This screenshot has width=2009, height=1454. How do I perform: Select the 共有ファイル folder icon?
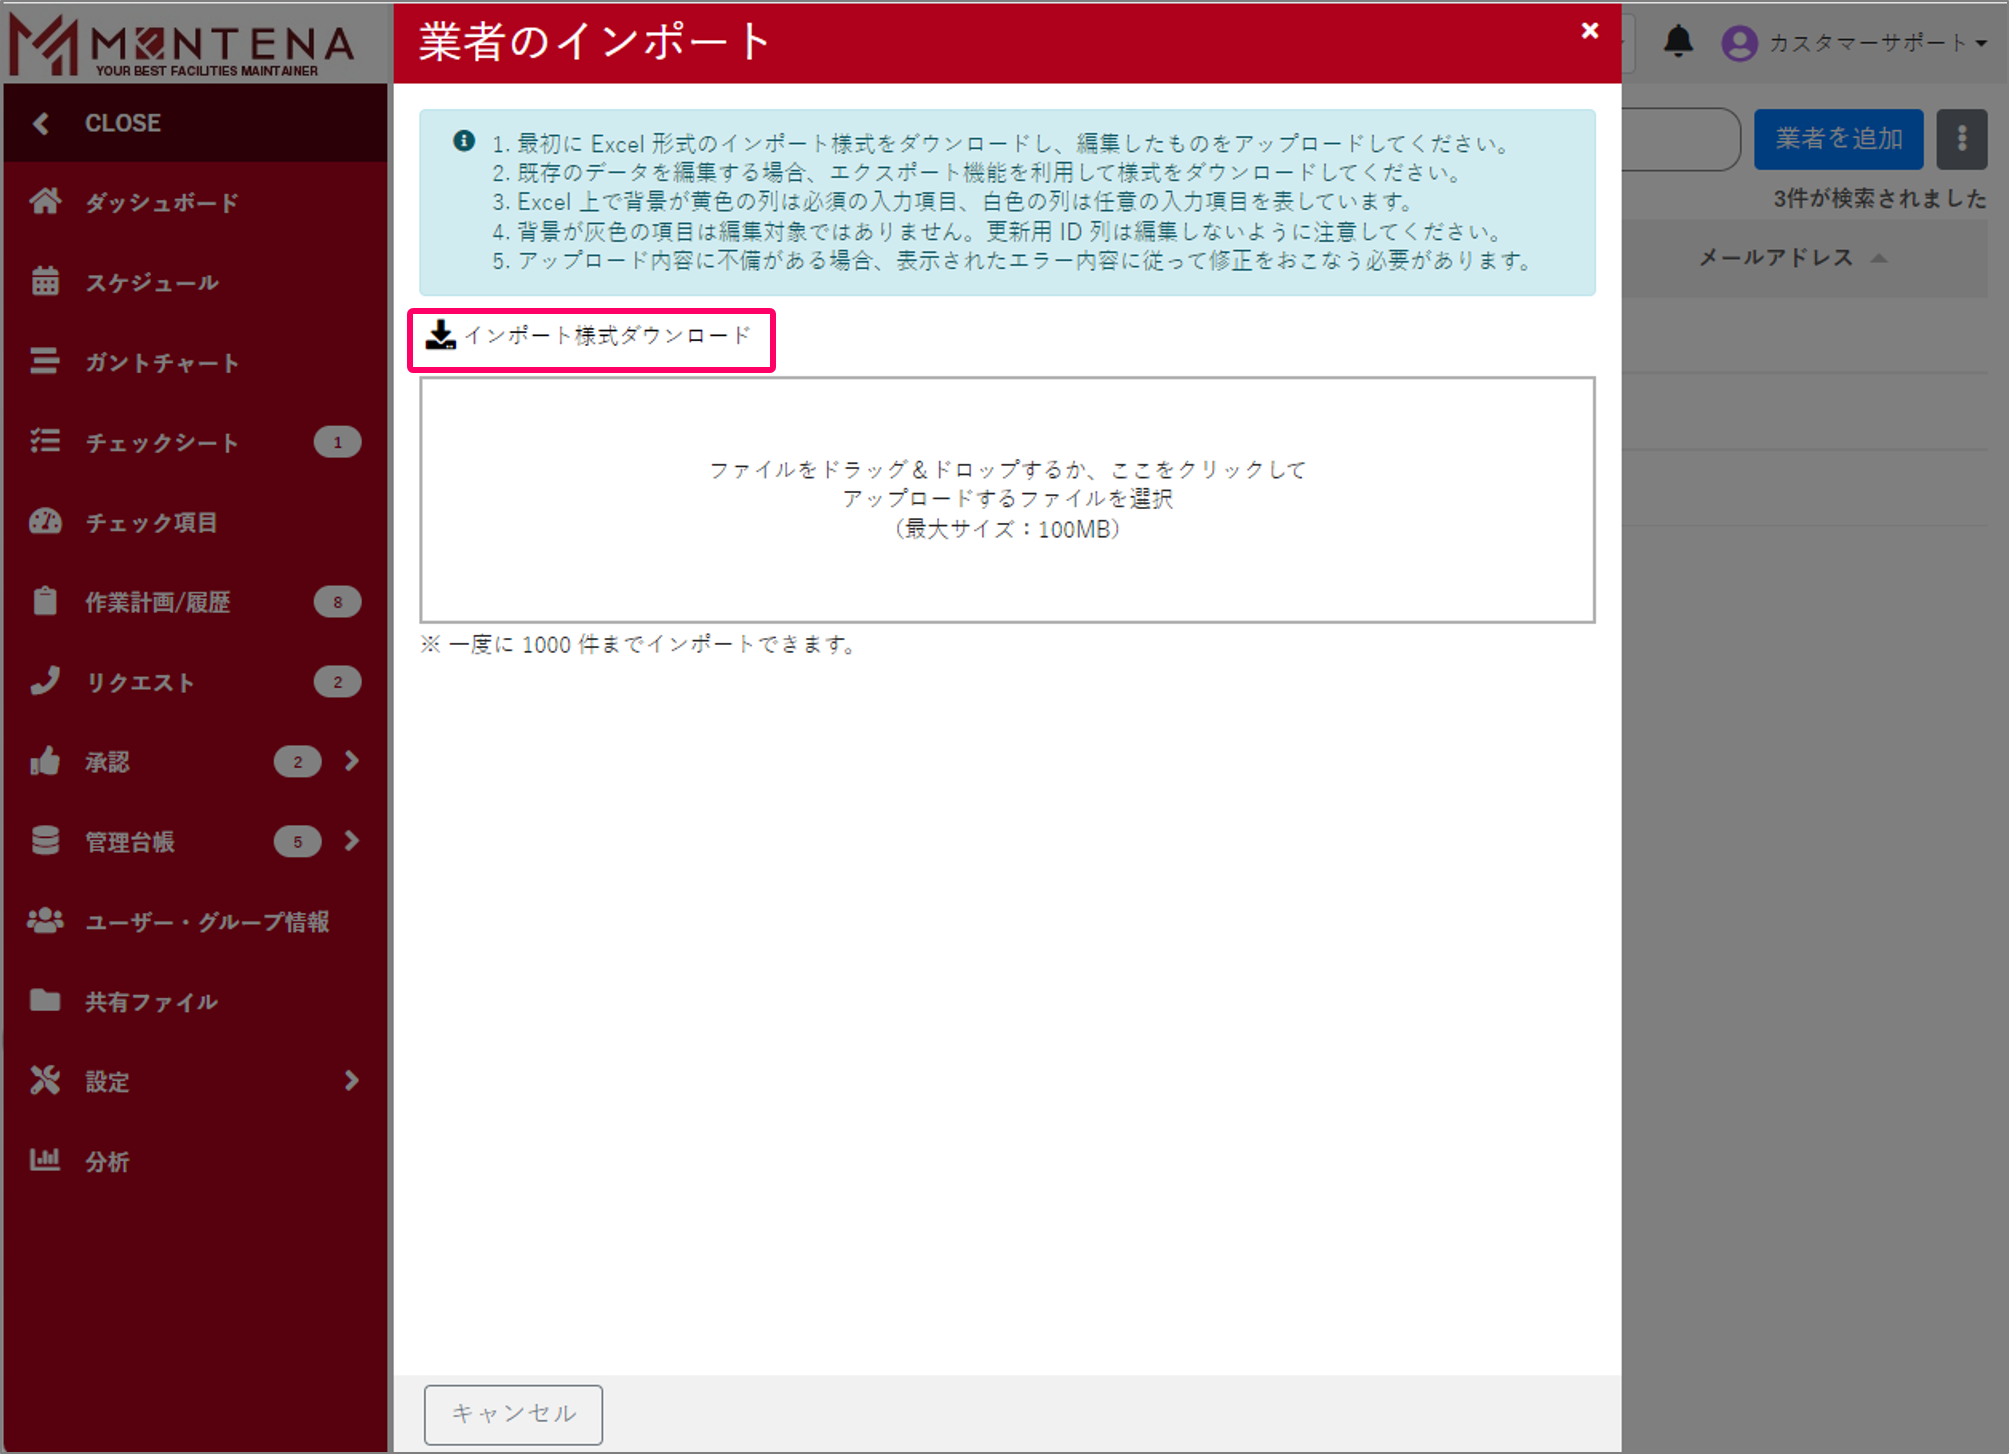click(45, 1001)
